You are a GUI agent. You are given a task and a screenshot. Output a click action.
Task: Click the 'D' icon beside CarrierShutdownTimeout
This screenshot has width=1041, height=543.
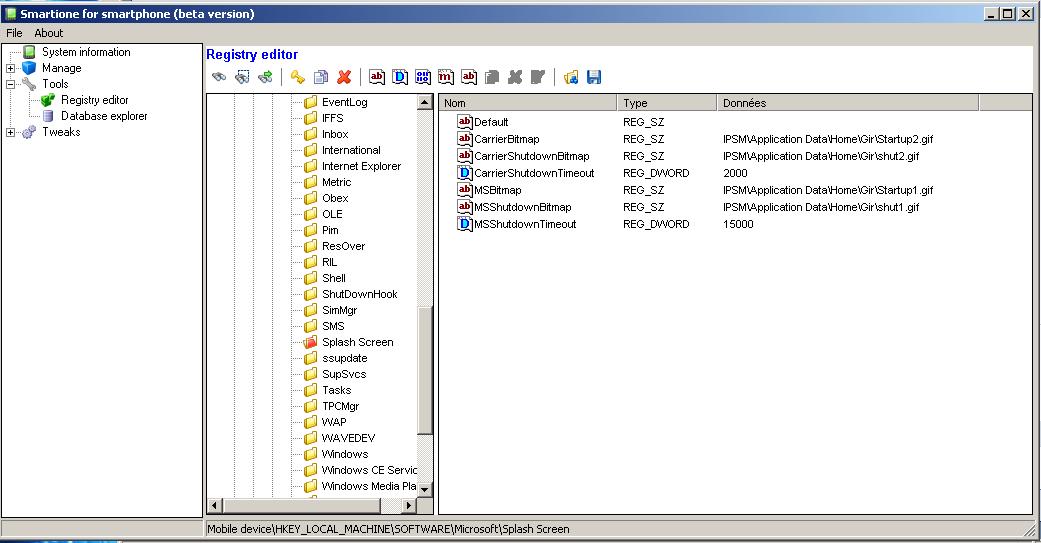coord(465,173)
